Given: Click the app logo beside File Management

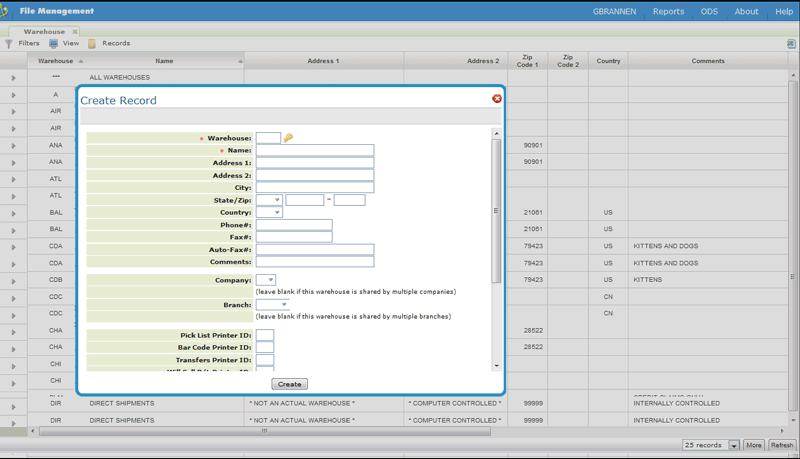Looking at the screenshot, I should (x=5, y=11).
